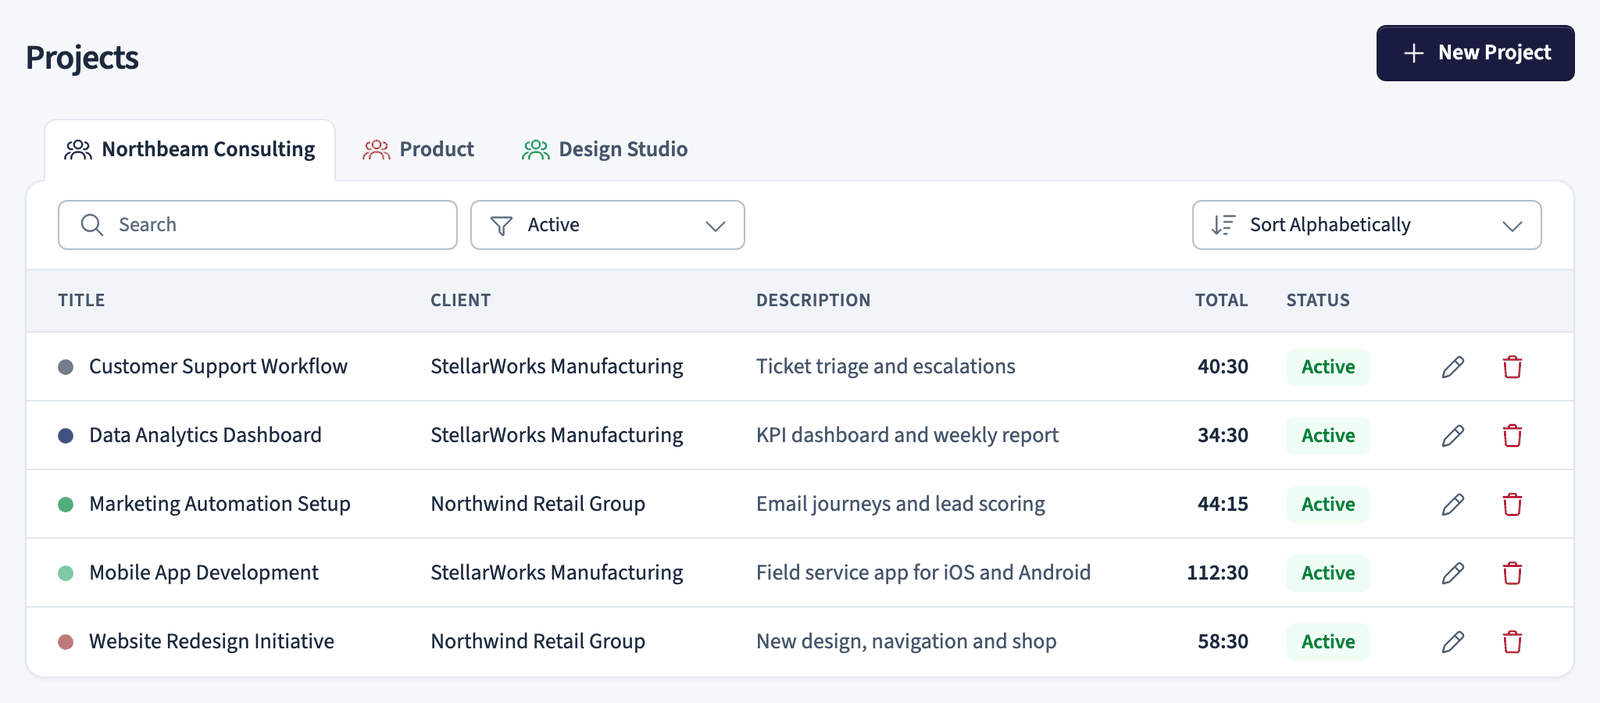The image size is (1600, 703).
Task: Click the Marketing Automation Setup green dot
Action: [66, 504]
